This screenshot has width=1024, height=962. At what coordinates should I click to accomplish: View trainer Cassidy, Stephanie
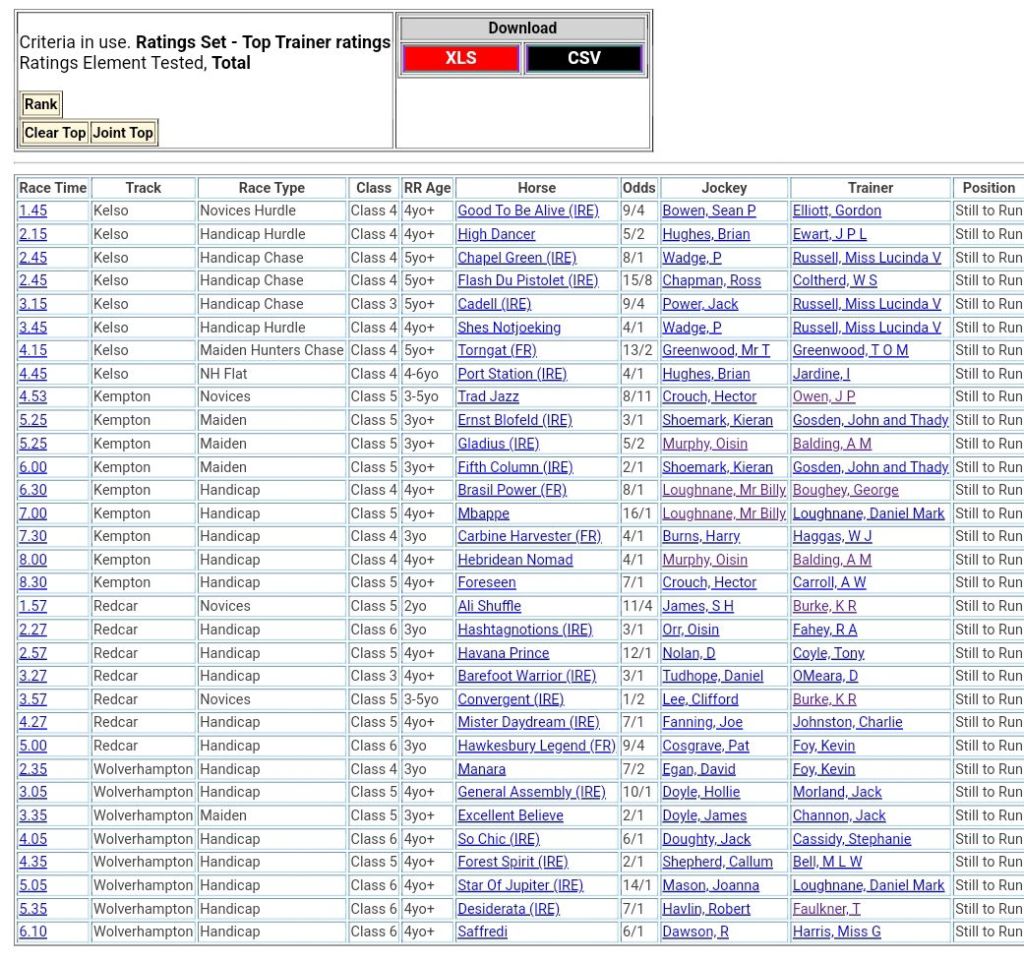point(851,839)
